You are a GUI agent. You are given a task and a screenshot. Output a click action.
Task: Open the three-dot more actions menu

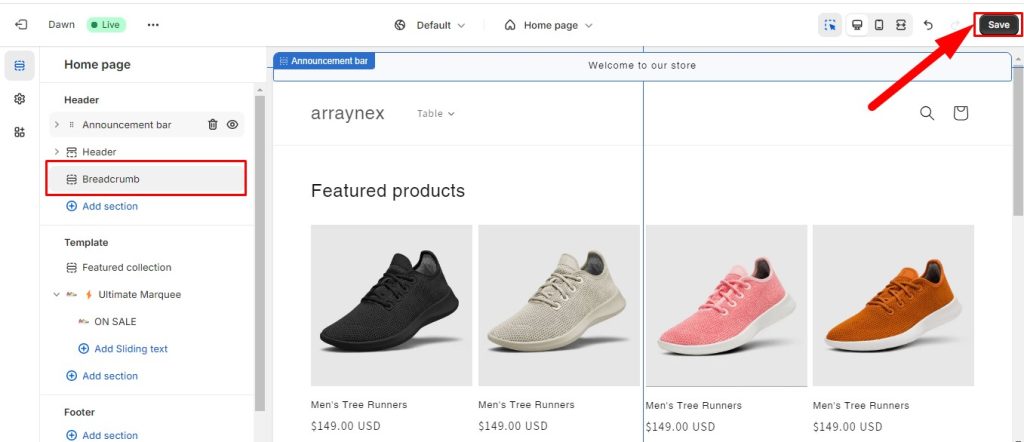[x=152, y=25]
